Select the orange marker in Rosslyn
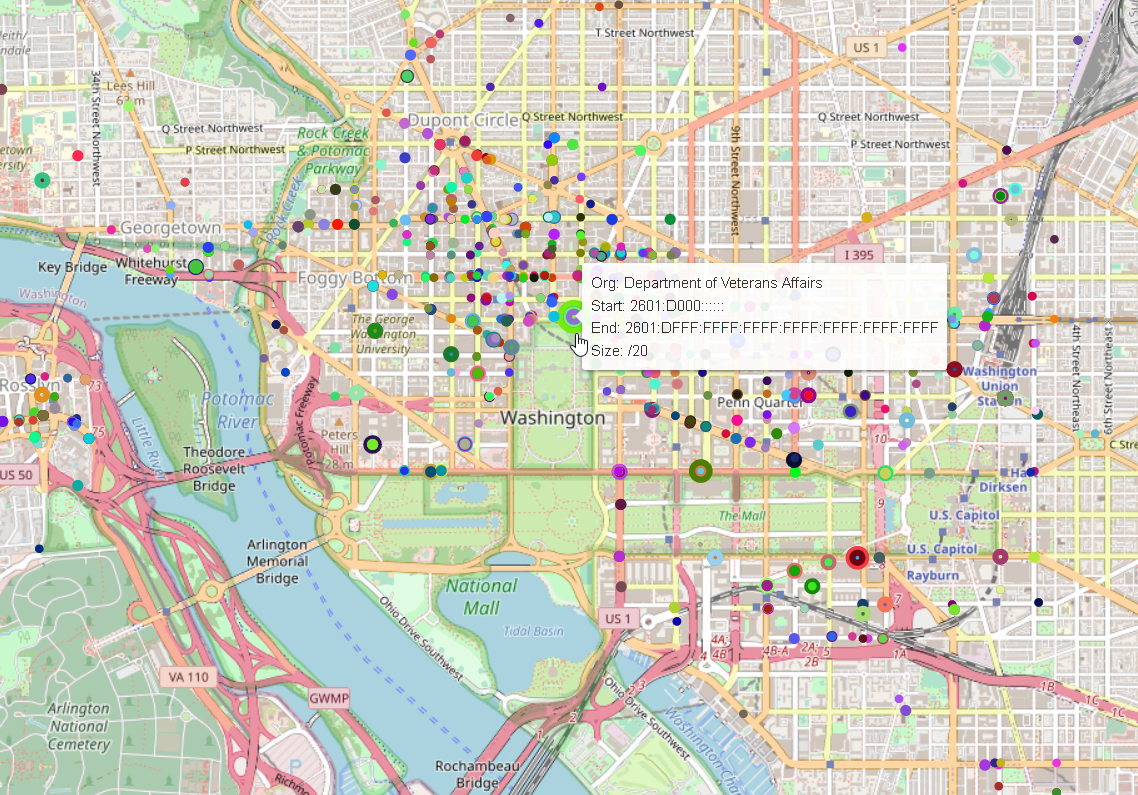1138x795 pixels. click(42, 395)
